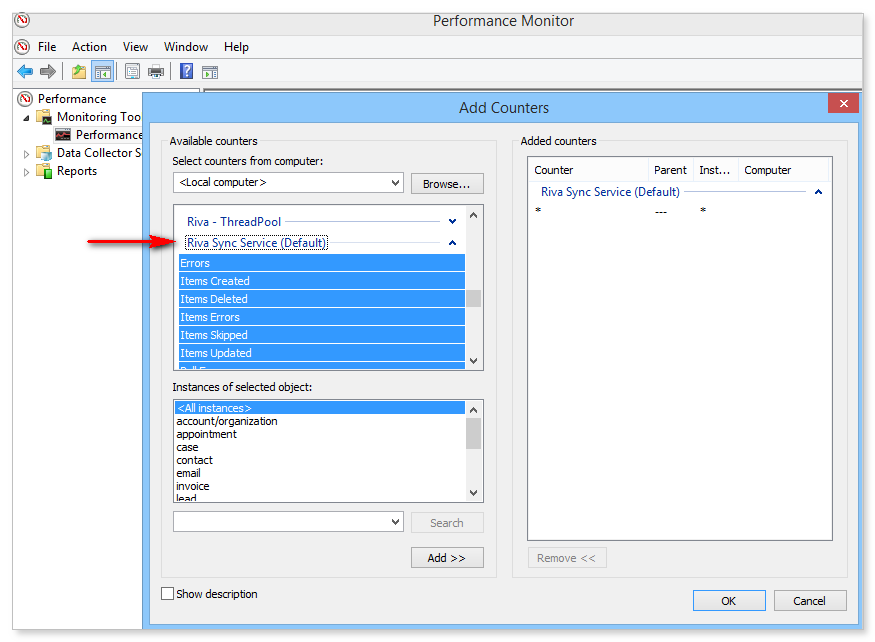This screenshot has height=642, width=875.
Task: Select the Items Skipped counter
Action: click(321, 334)
